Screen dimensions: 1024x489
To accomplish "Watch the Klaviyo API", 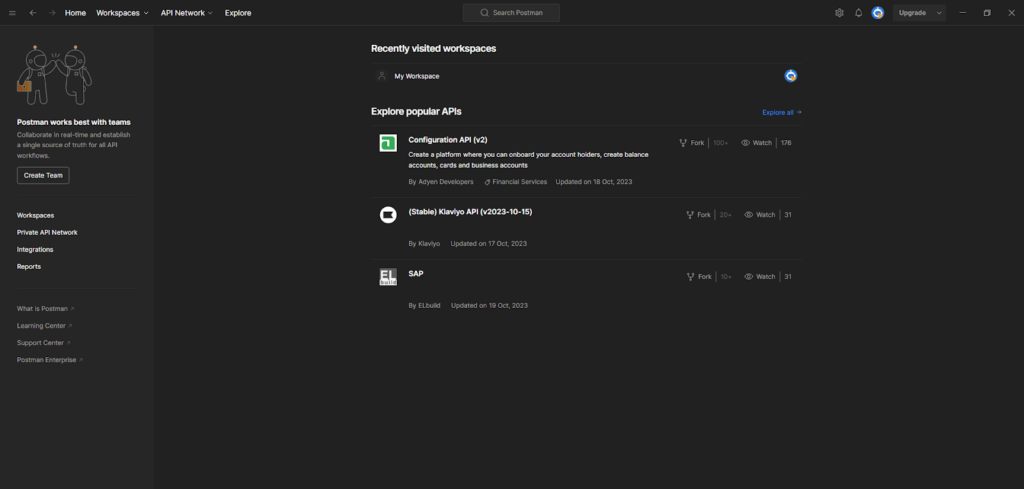I will (x=760, y=215).
